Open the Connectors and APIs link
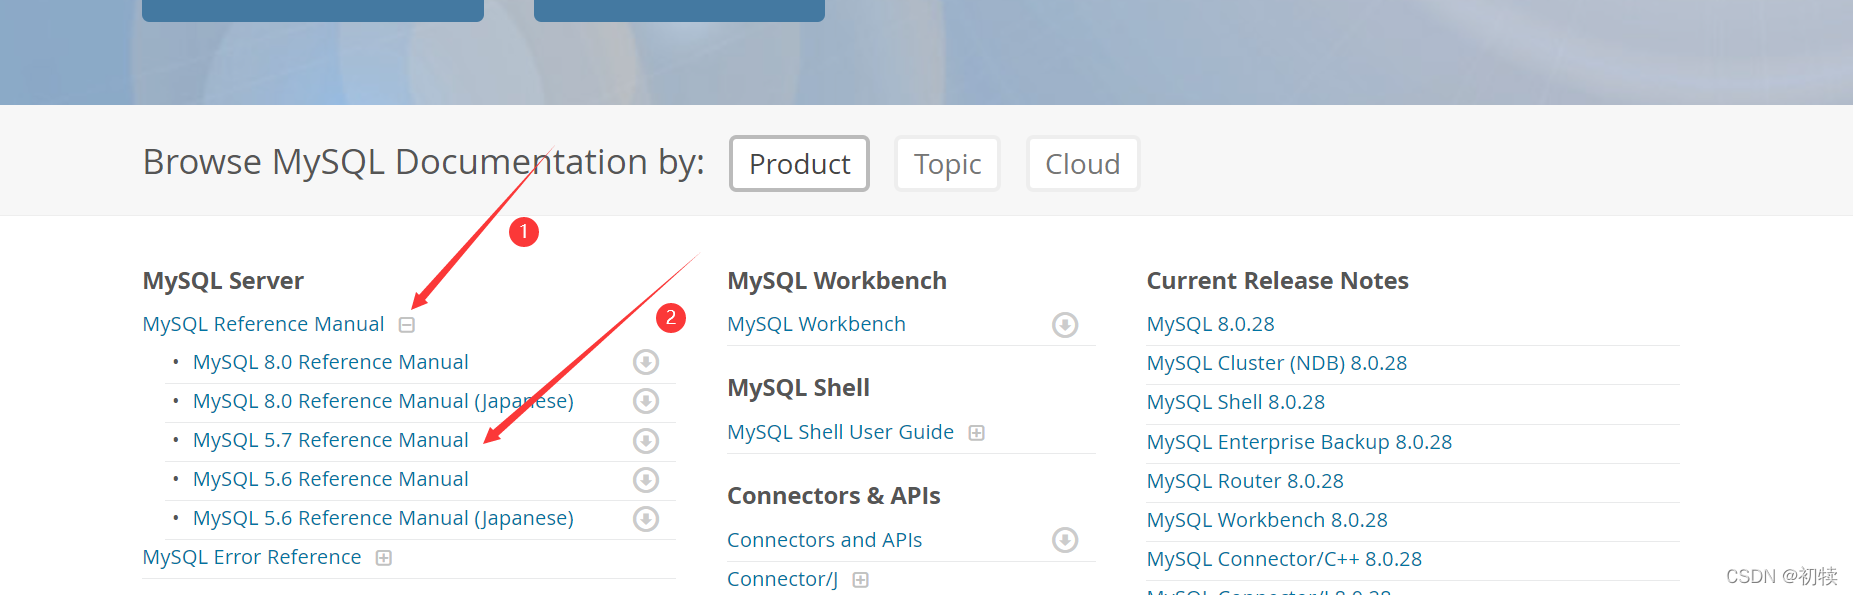 tap(824, 540)
